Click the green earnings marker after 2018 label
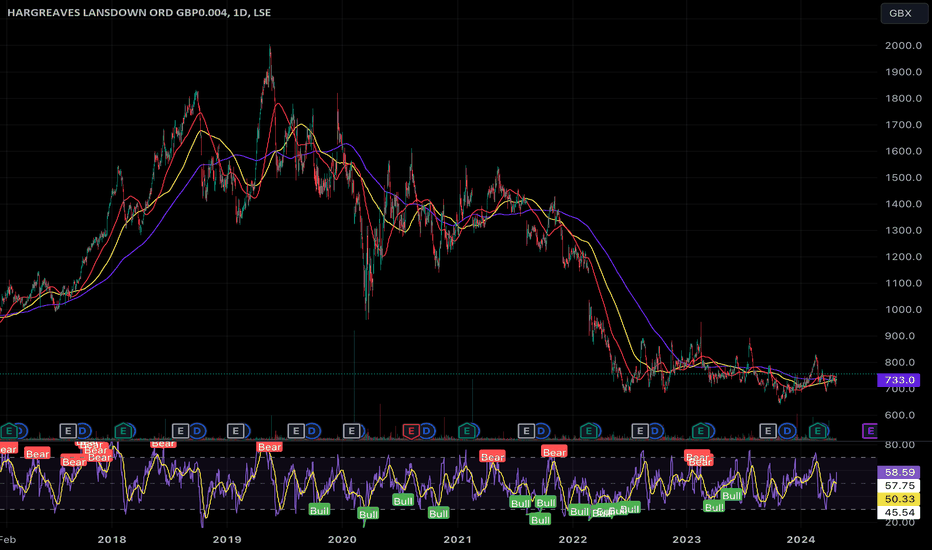This screenshot has height=550, width=932. [x=124, y=430]
